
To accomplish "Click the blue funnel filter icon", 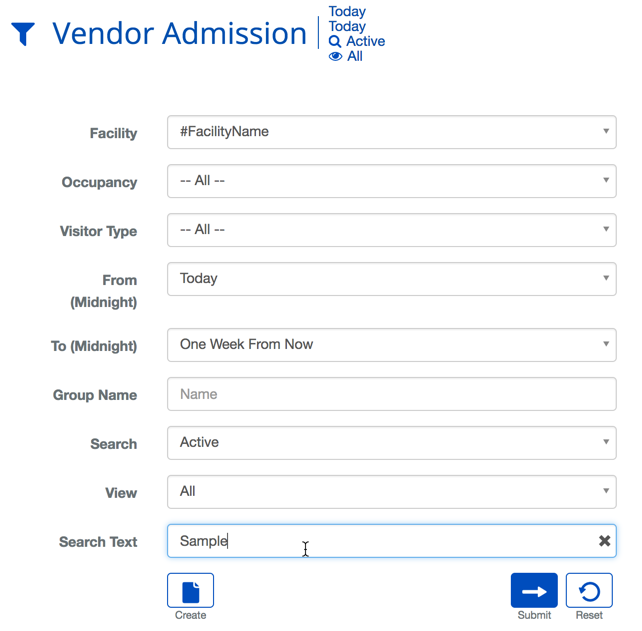I will click(x=23, y=34).
